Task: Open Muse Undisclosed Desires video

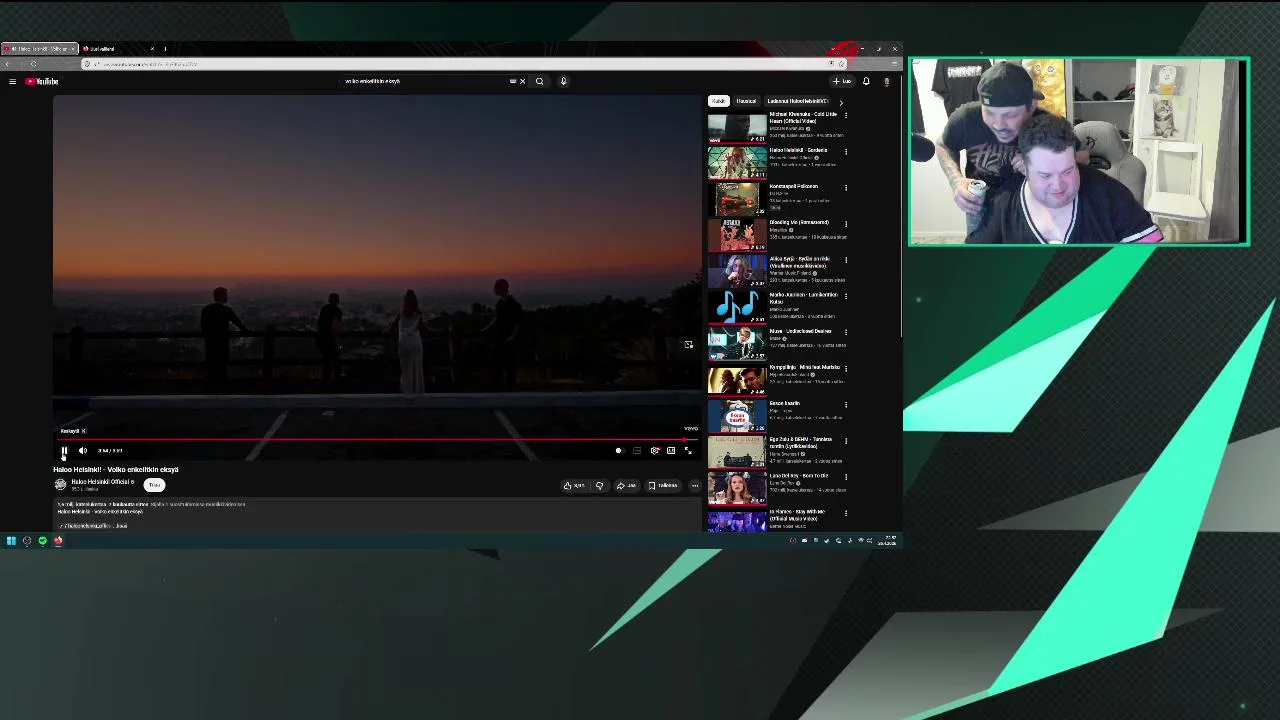Action: point(737,343)
